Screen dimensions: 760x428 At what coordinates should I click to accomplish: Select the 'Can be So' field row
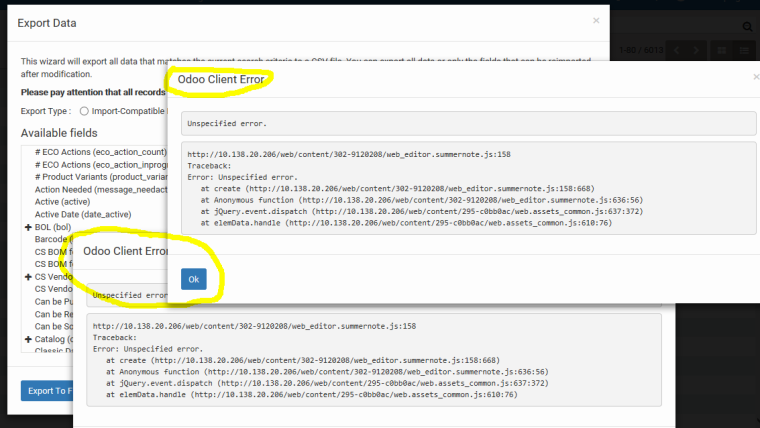pos(54,326)
